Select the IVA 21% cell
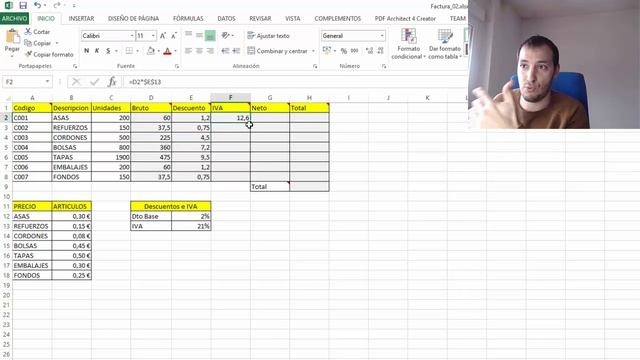The width and height of the screenshot is (640, 360). tap(191, 226)
